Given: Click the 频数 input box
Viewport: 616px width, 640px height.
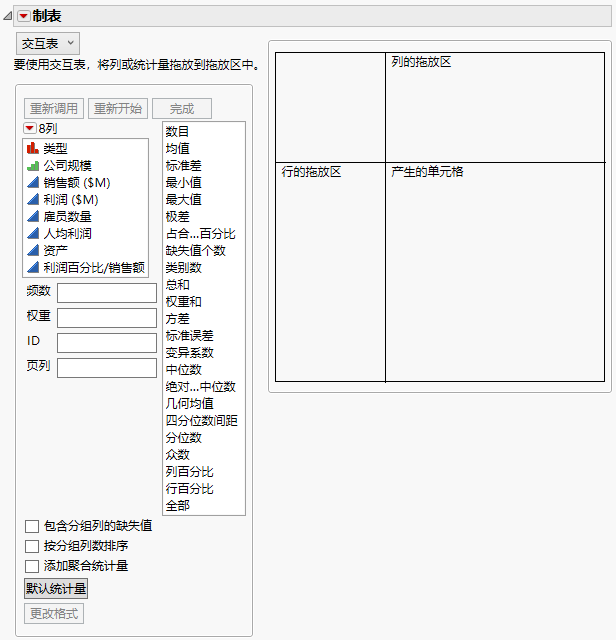Looking at the screenshot, I should [107, 293].
